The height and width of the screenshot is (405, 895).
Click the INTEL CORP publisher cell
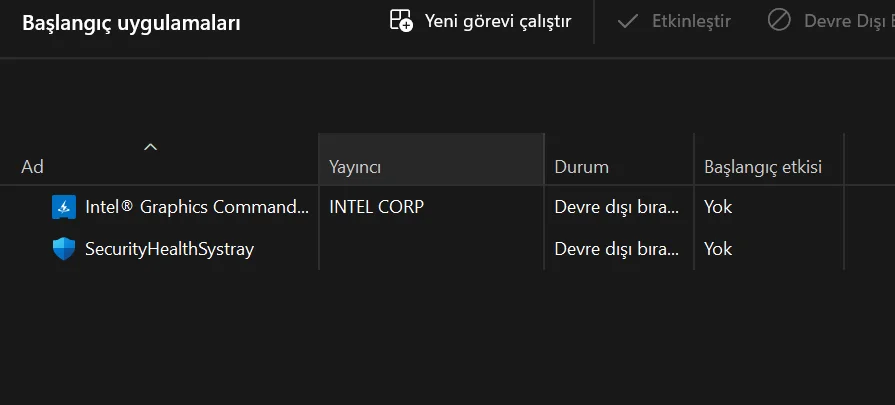pyautogui.click(x=376, y=208)
